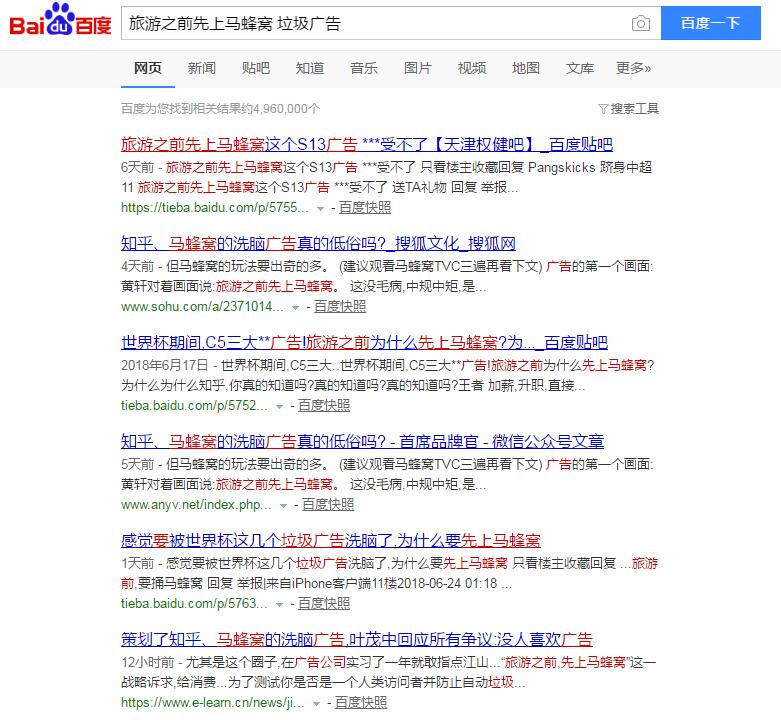Screen dimensions: 781x720
Task: Open the 视频 tab
Action: click(472, 68)
